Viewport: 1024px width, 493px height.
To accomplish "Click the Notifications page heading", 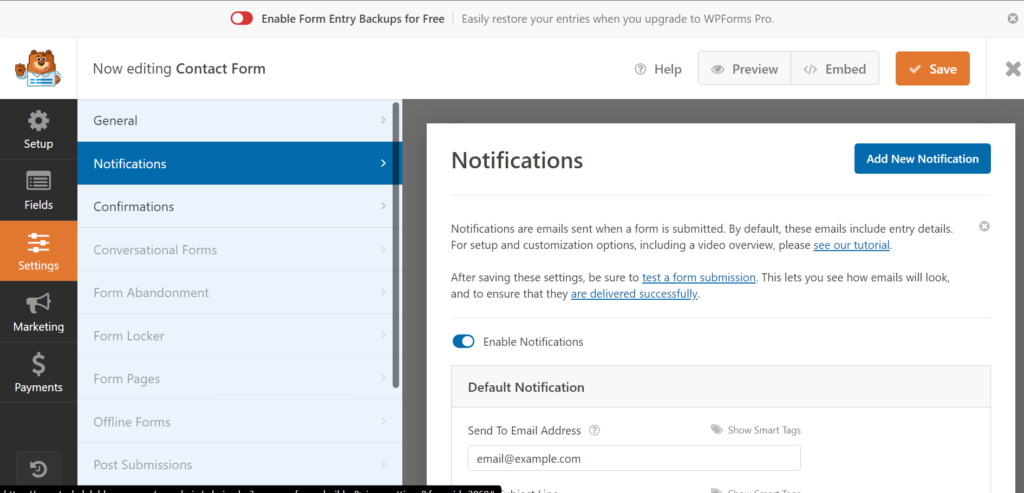I will click(517, 160).
